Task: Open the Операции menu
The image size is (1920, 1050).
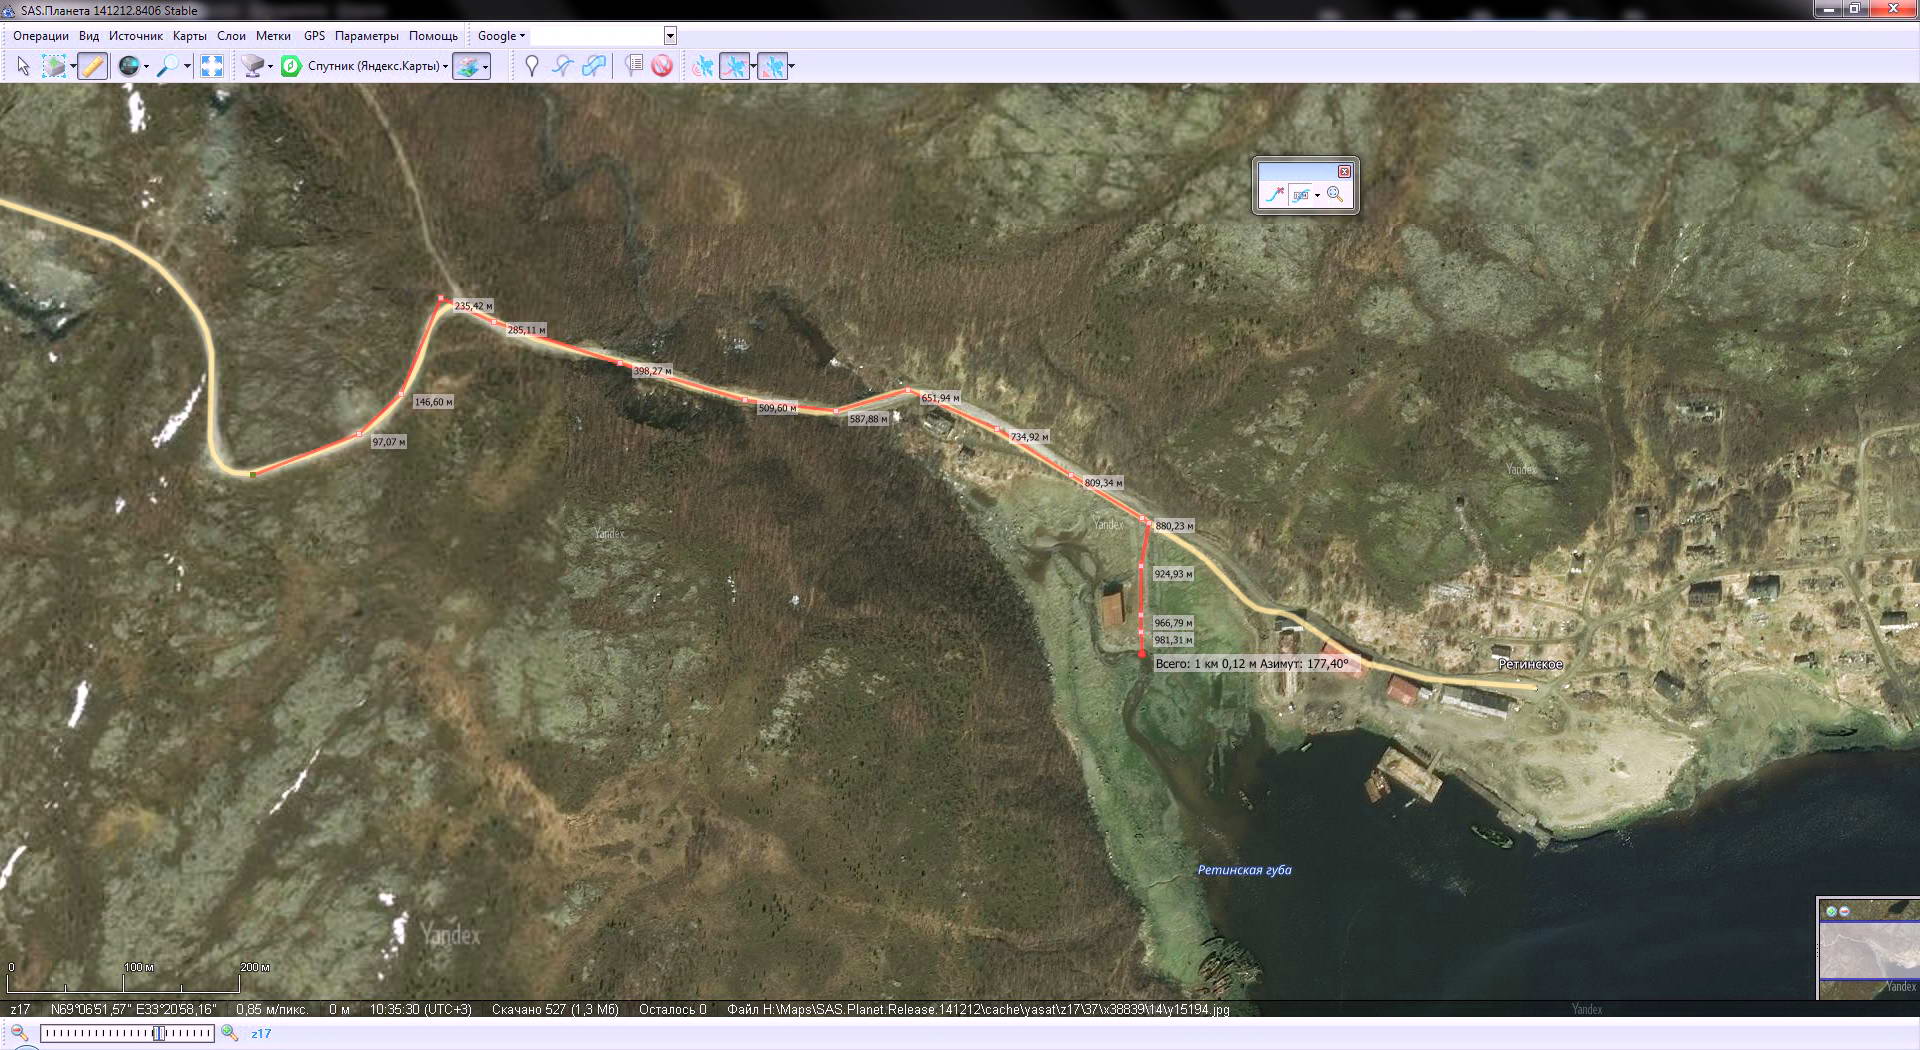Action: 41,36
